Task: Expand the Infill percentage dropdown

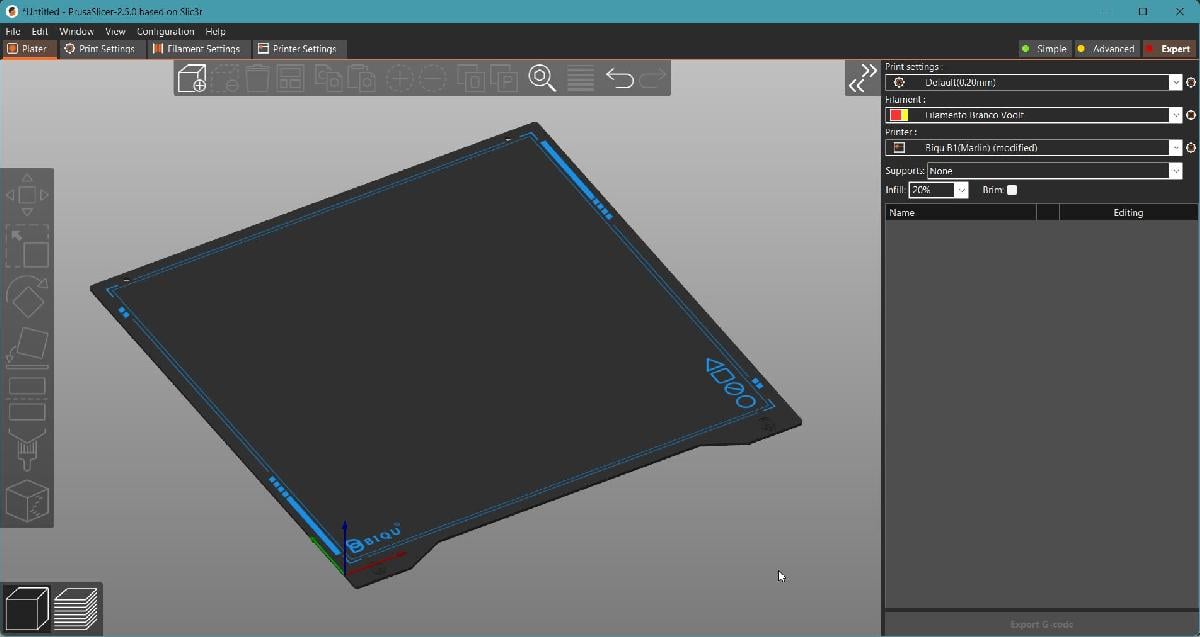Action: pyautogui.click(x=961, y=190)
